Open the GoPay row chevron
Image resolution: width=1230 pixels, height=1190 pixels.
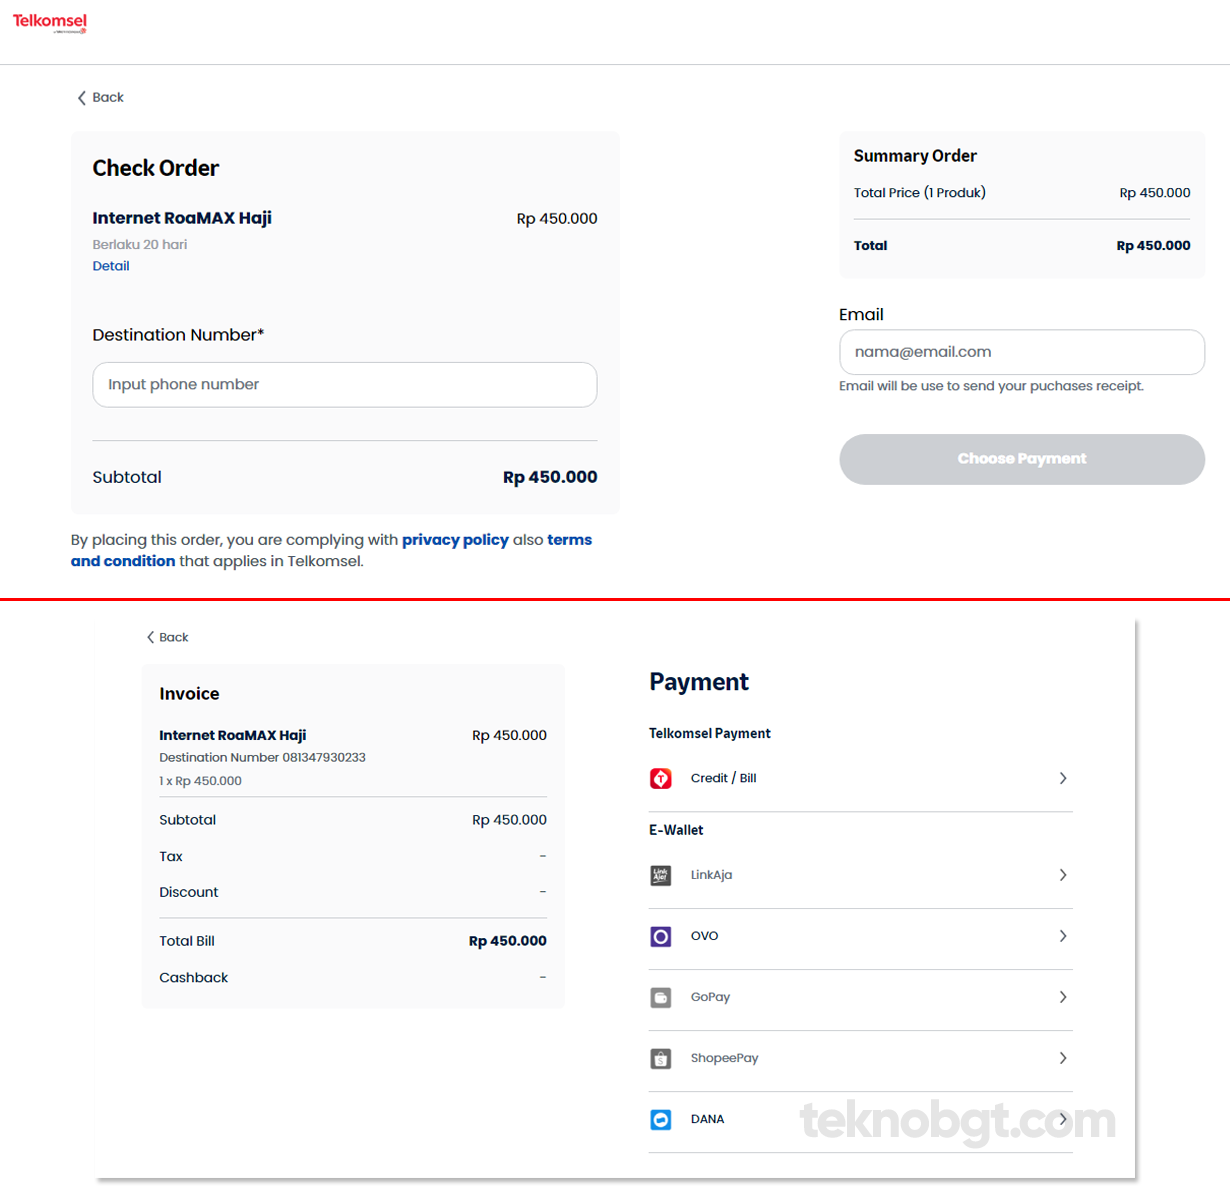click(1063, 997)
